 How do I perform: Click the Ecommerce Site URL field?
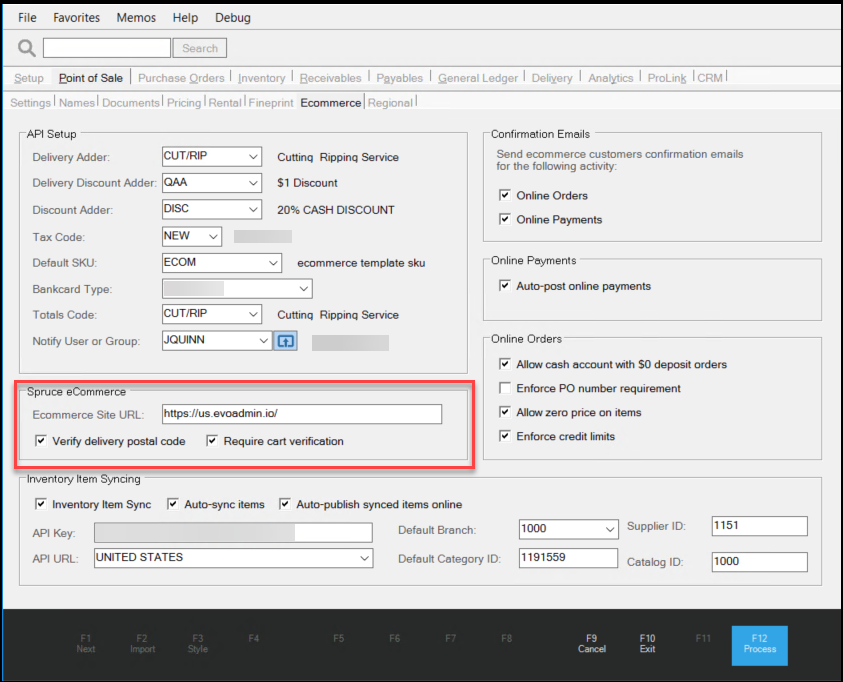tap(301, 414)
